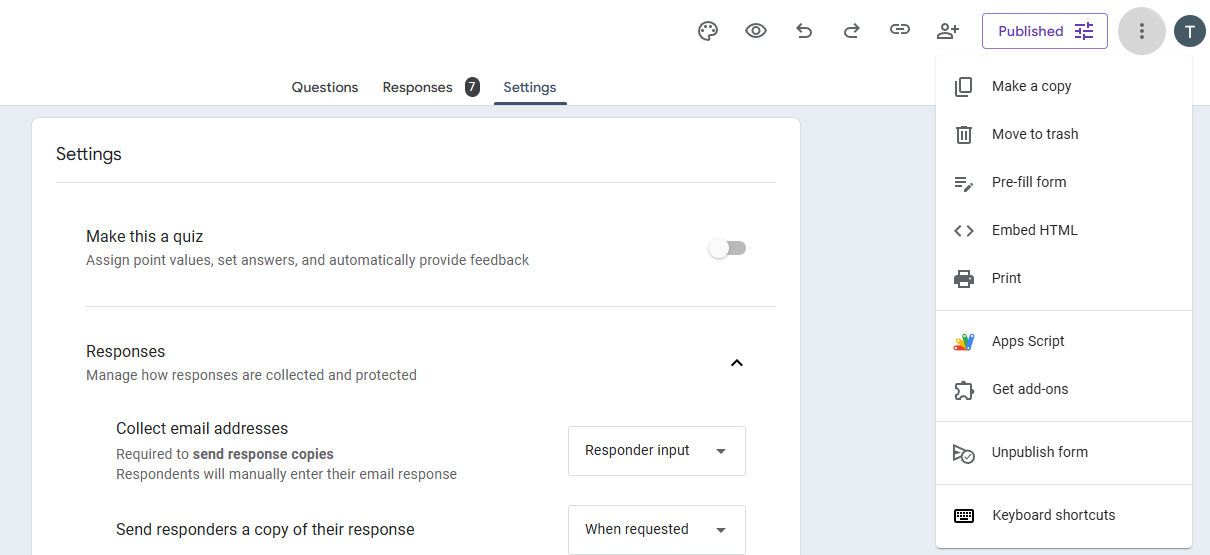Click the Settings heading text

click(89, 154)
